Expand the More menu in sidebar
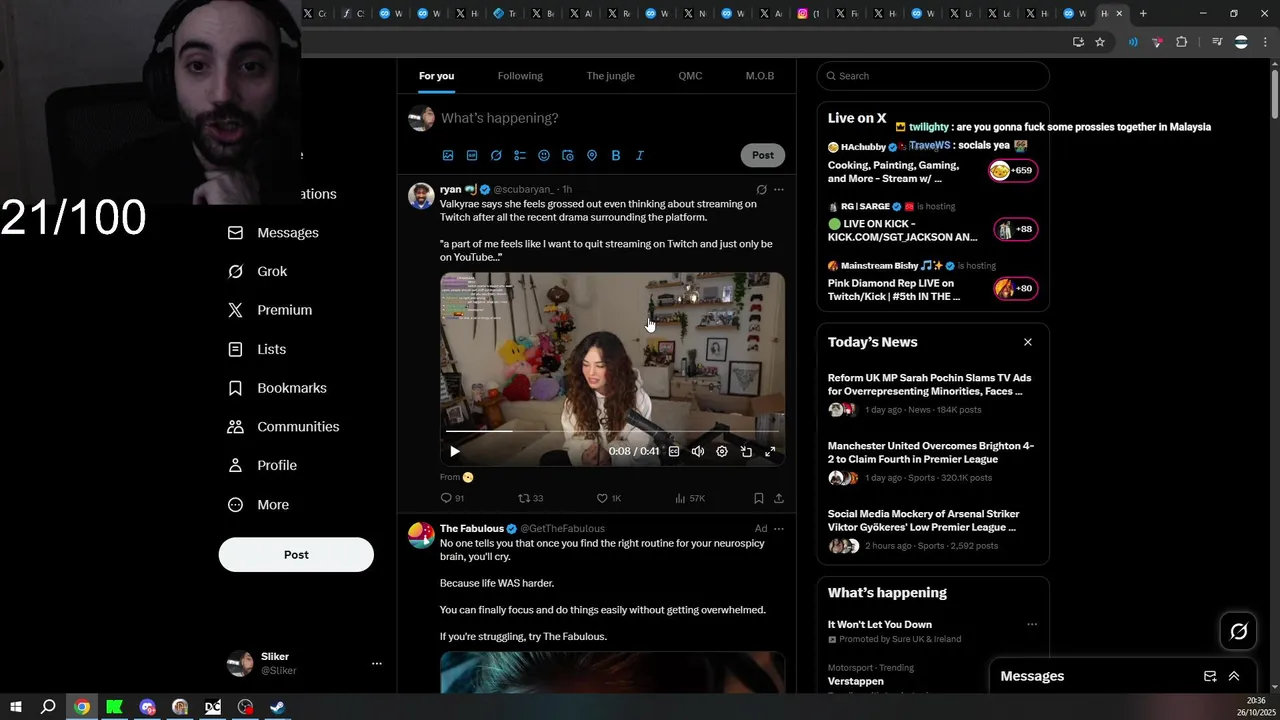This screenshot has height=720, width=1280. pos(259,505)
